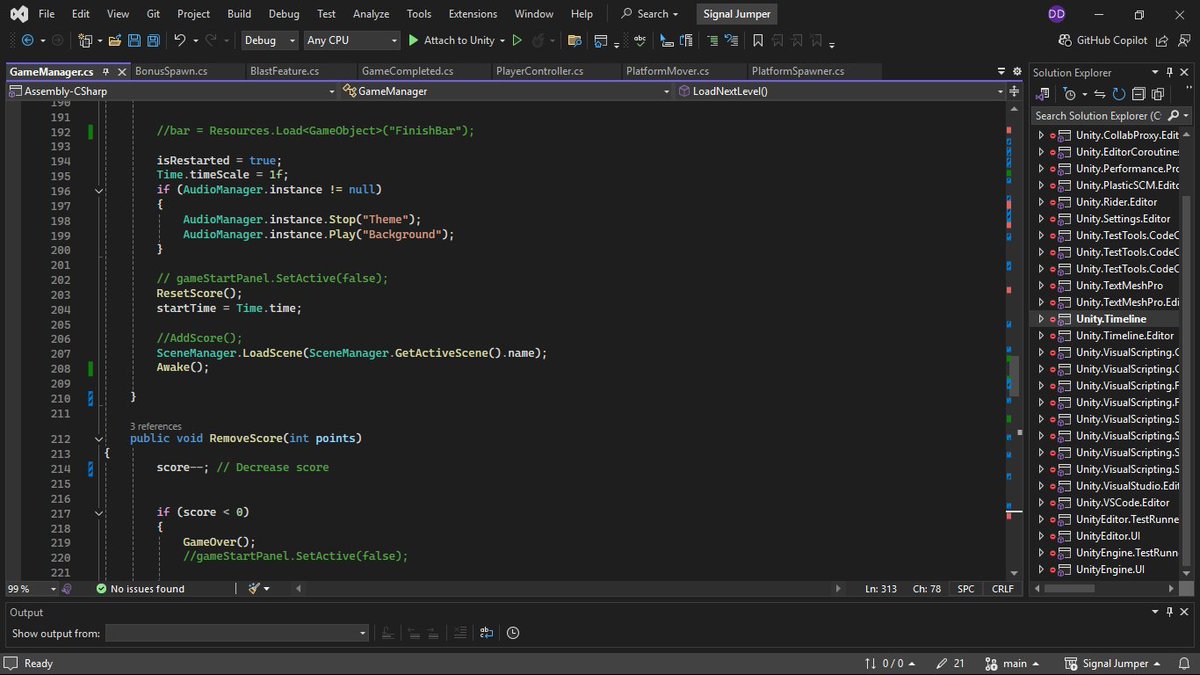The height and width of the screenshot is (675, 1200).
Task: Click the spell checker abc icon
Action: pos(639,40)
